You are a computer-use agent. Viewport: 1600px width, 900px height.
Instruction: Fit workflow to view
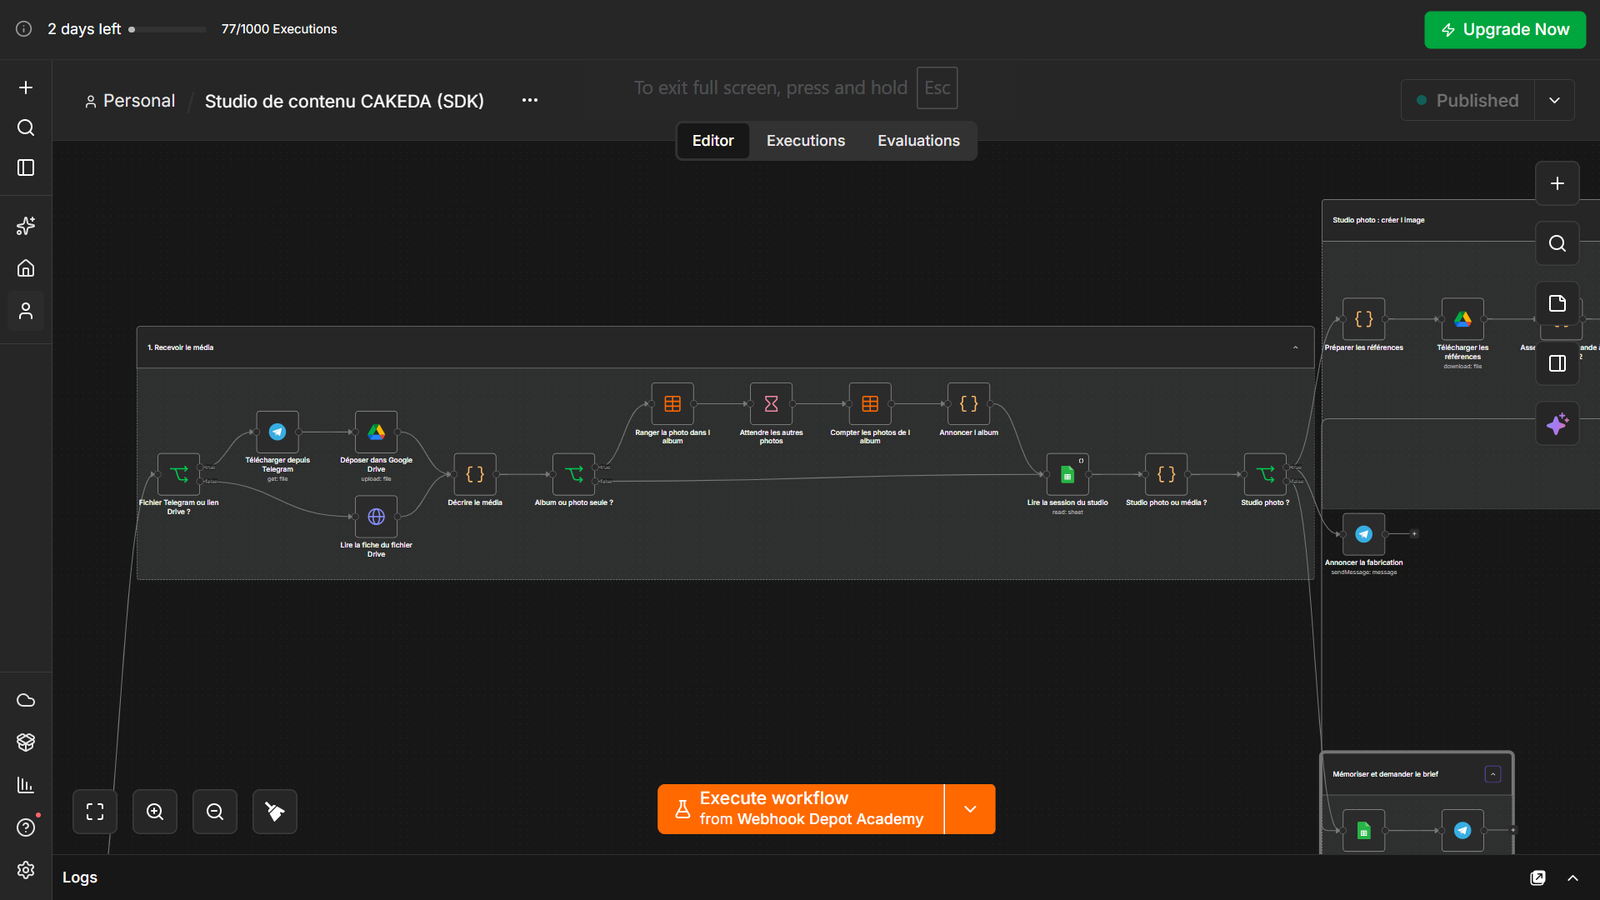[x=95, y=812]
